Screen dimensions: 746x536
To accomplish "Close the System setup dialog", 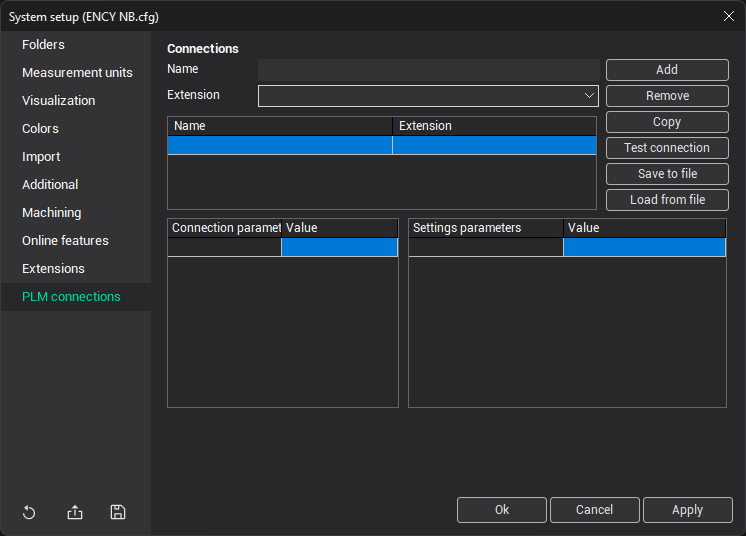I will [728, 16].
